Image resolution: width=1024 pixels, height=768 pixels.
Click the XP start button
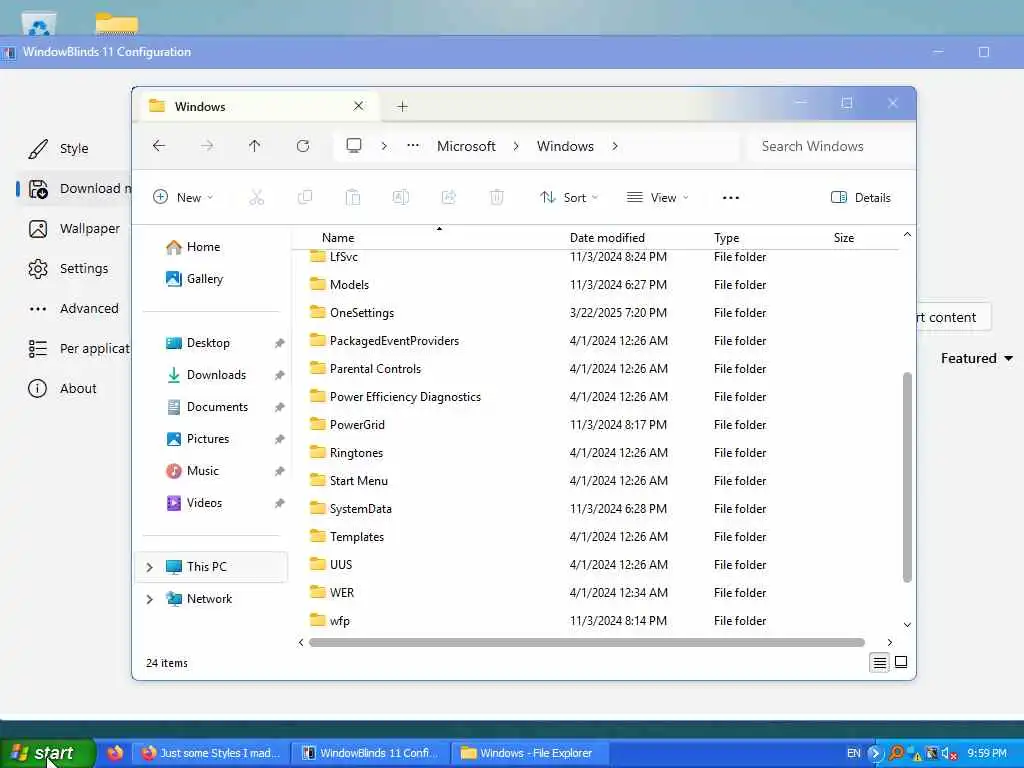point(46,753)
